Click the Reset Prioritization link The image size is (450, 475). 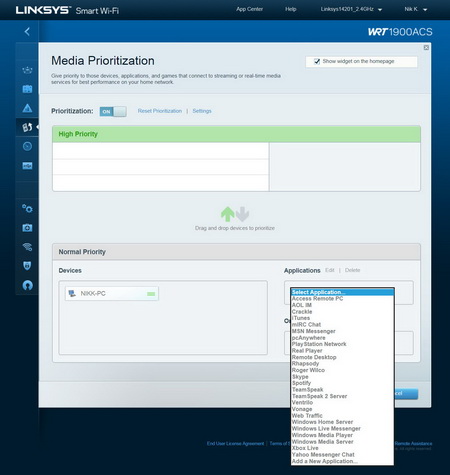[x=160, y=111]
